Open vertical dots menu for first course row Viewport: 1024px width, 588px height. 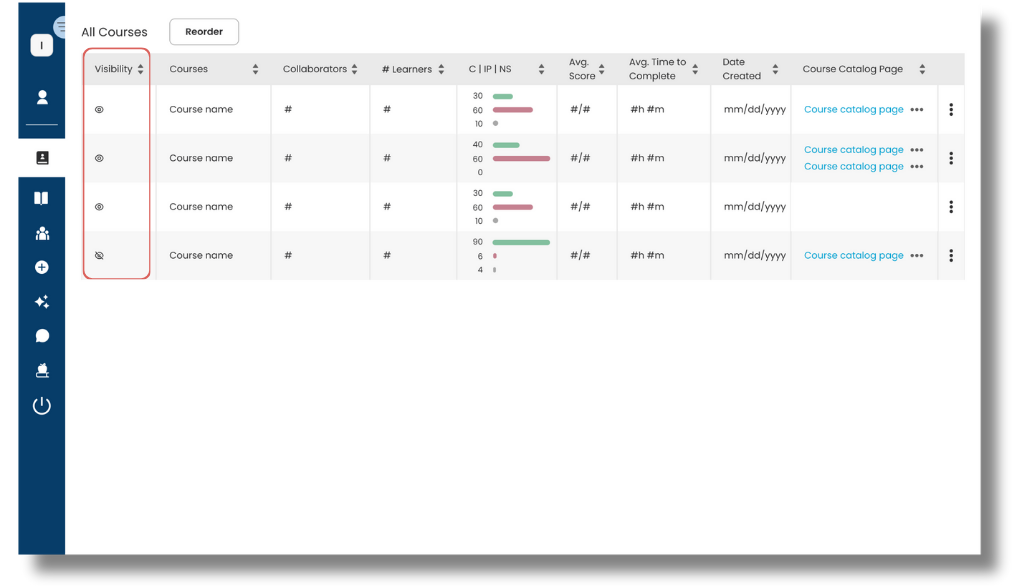(x=951, y=110)
